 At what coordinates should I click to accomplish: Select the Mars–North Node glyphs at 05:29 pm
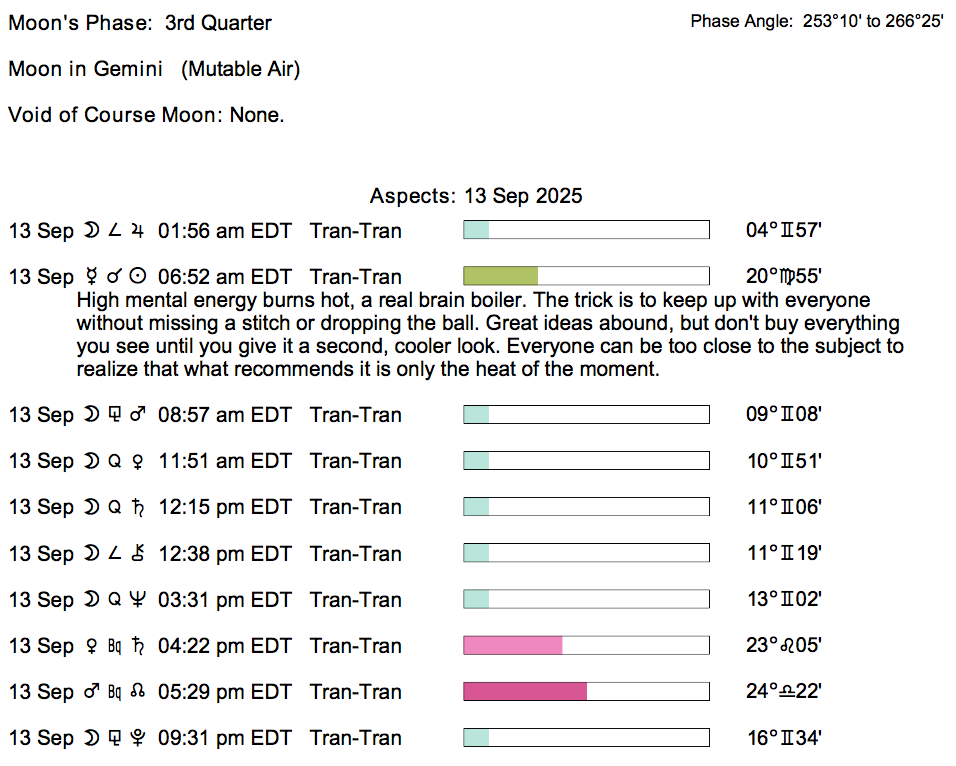point(115,692)
